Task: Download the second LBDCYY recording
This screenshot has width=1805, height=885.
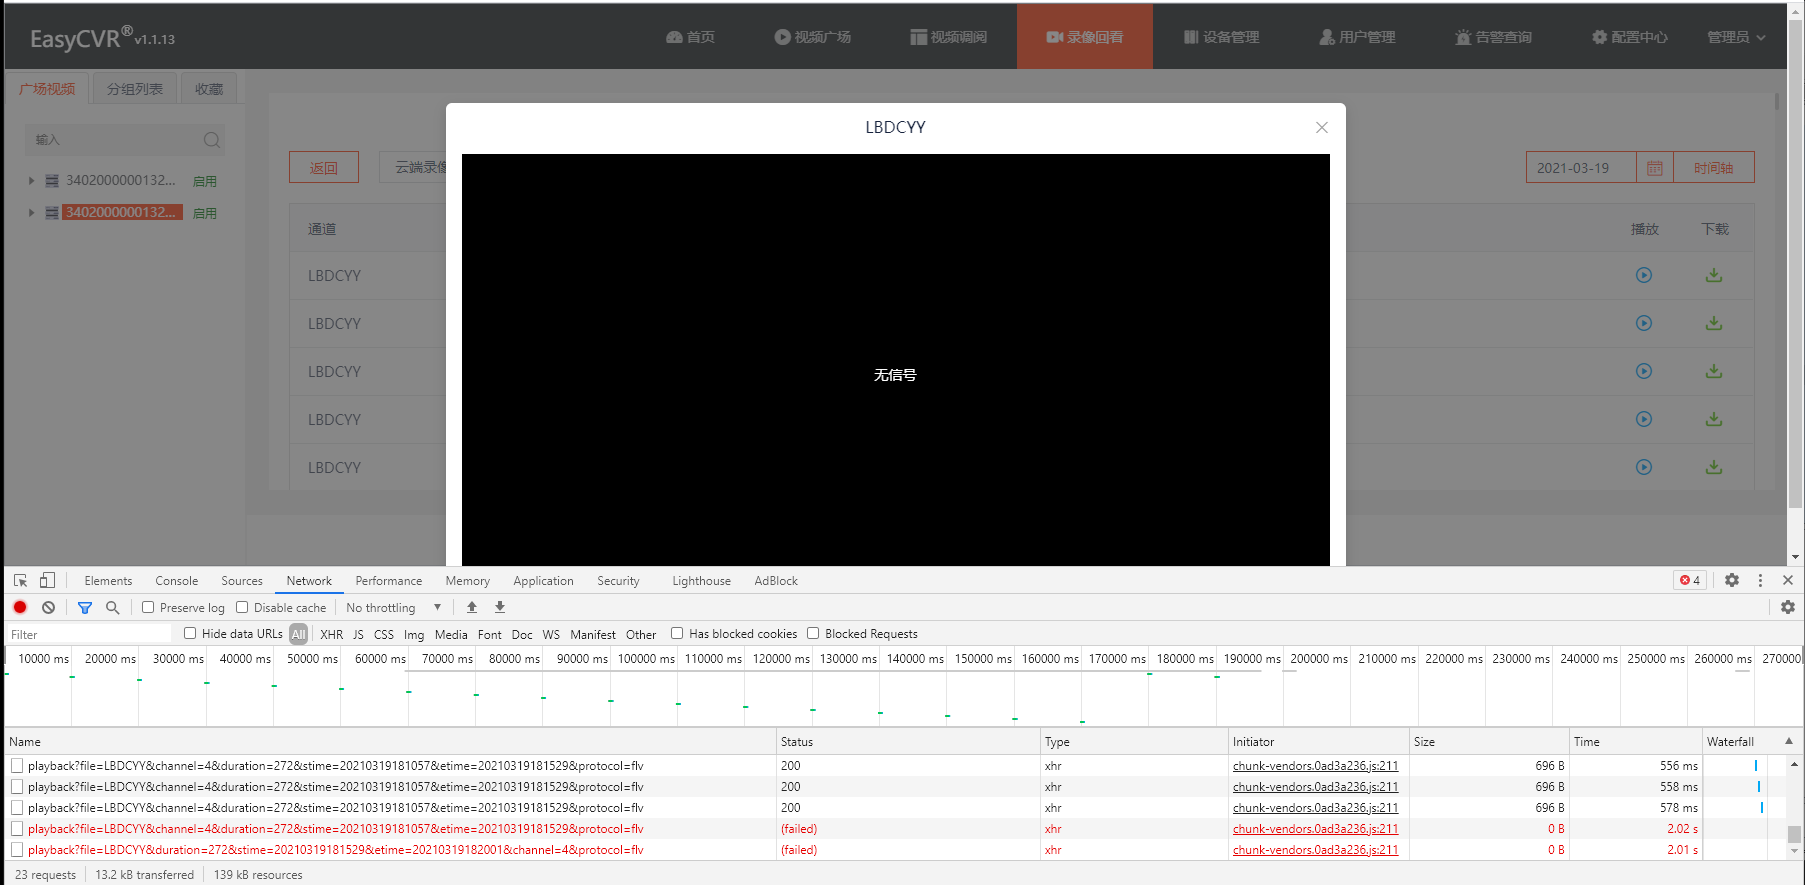Action: [x=1714, y=323]
